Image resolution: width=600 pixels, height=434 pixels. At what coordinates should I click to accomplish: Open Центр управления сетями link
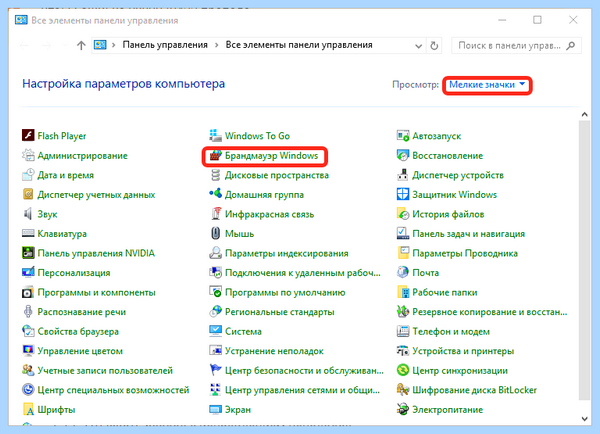(302, 390)
